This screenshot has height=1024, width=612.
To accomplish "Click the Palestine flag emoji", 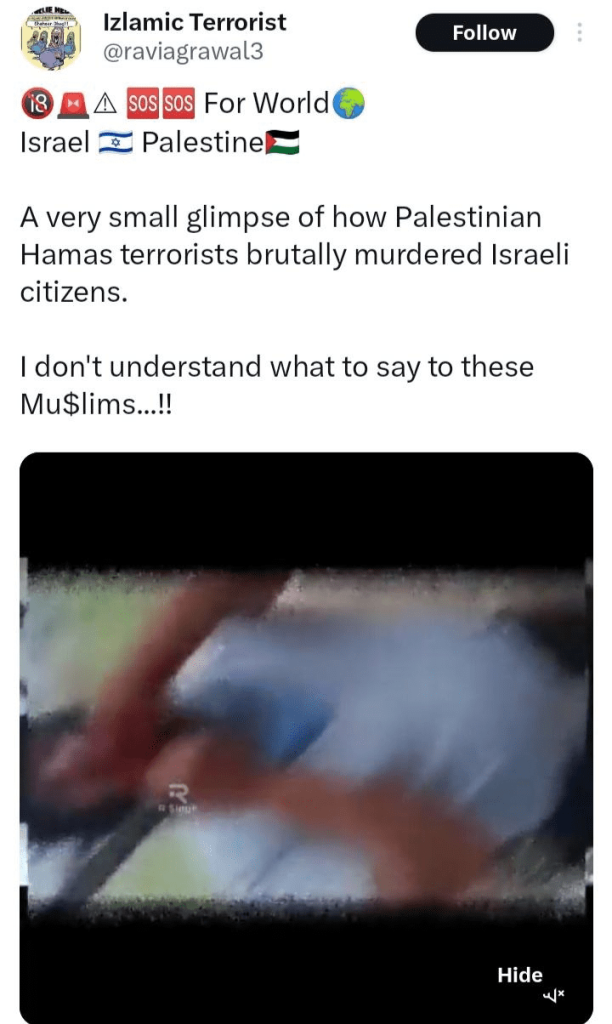I will coord(282,142).
